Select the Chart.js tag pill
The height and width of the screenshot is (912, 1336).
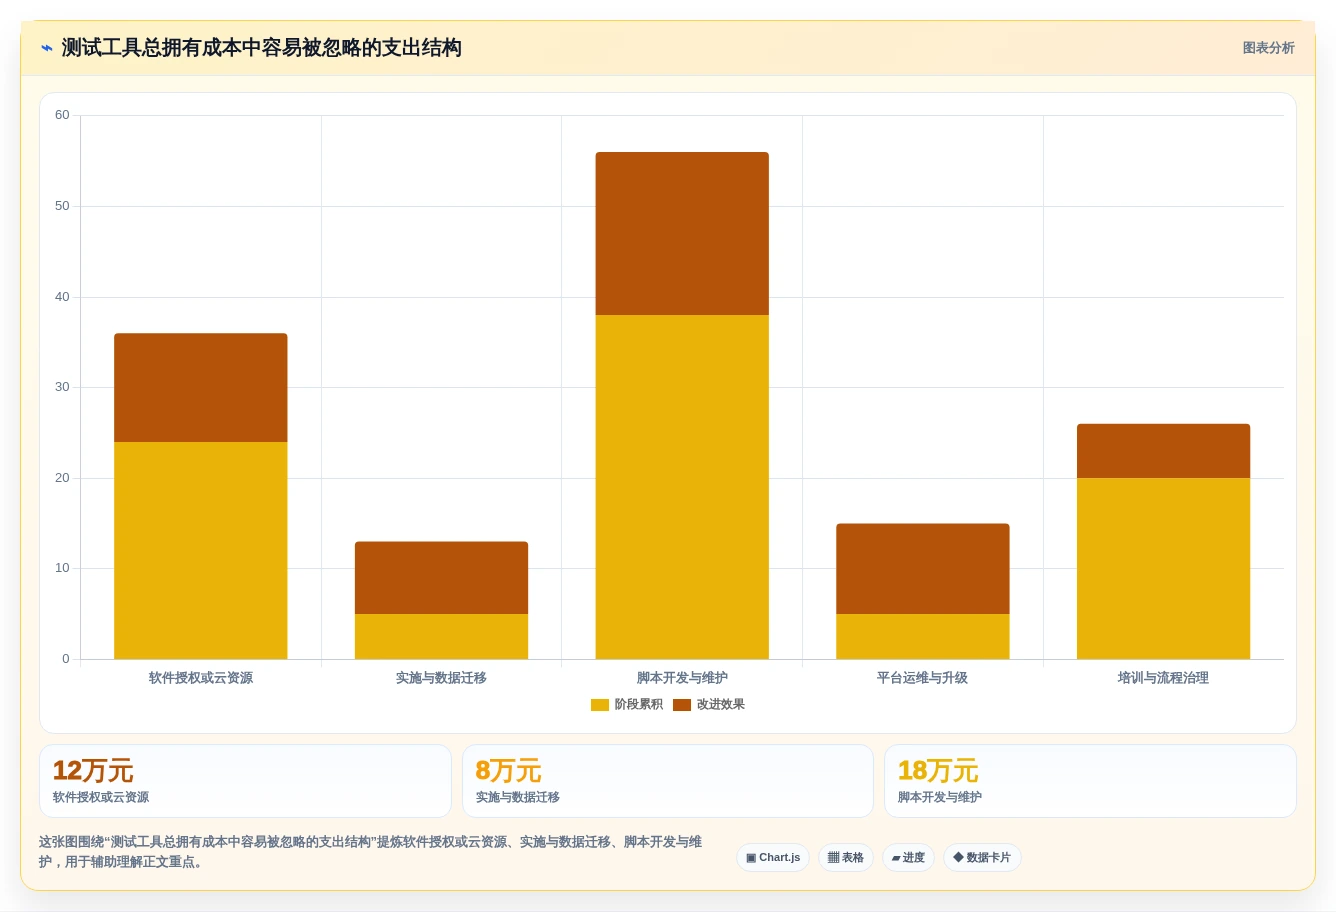[773, 858]
